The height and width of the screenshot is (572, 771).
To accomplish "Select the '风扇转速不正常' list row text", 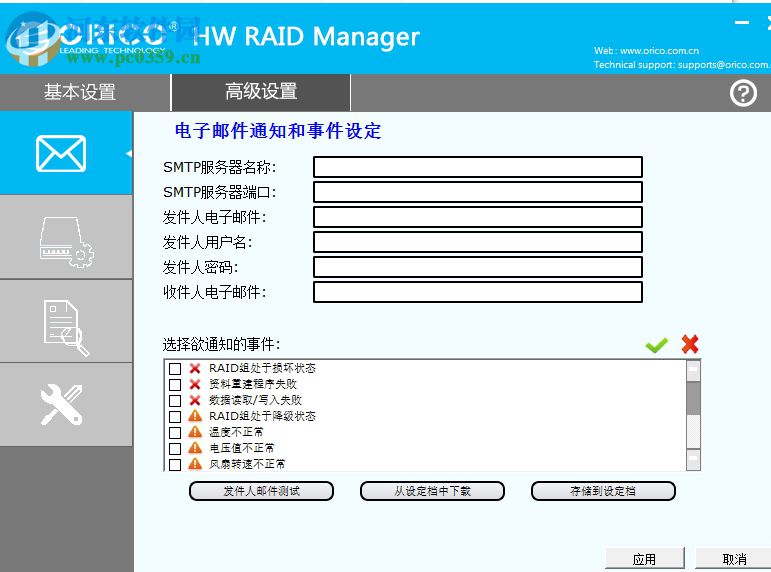I will pyautogui.click(x=247, y=464).
